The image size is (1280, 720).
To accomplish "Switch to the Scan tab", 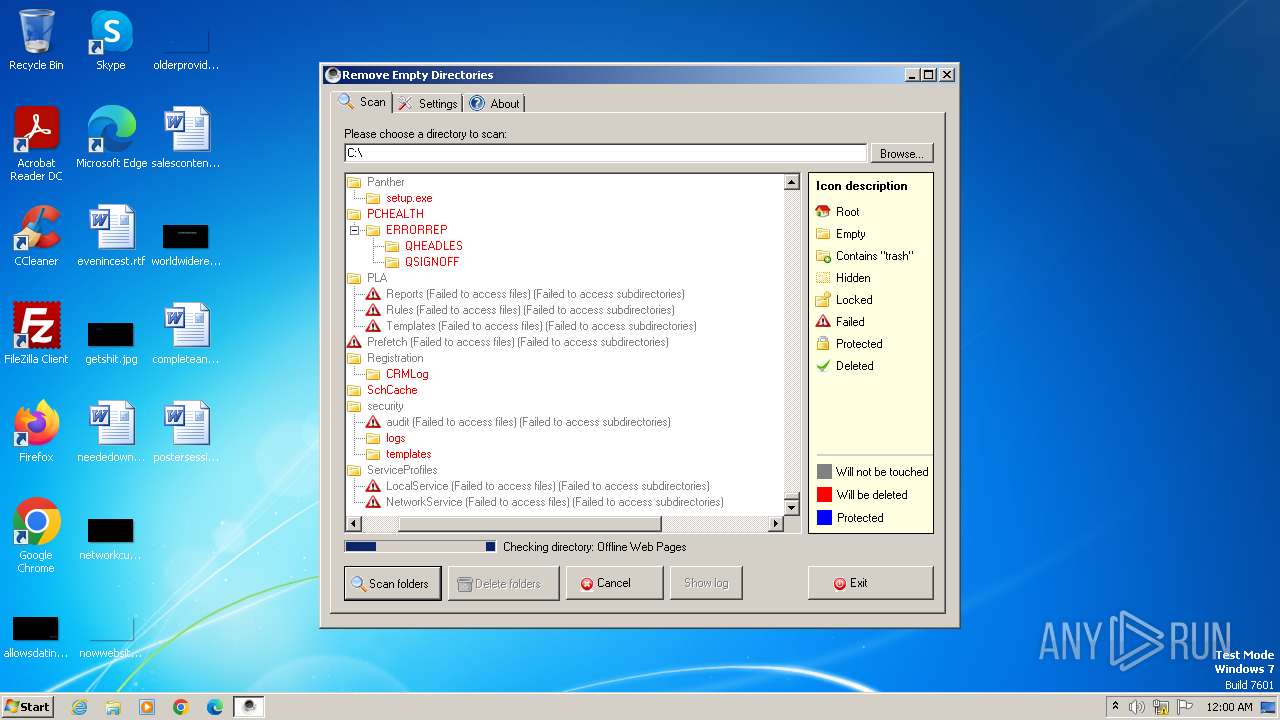I will click(362, 102).
